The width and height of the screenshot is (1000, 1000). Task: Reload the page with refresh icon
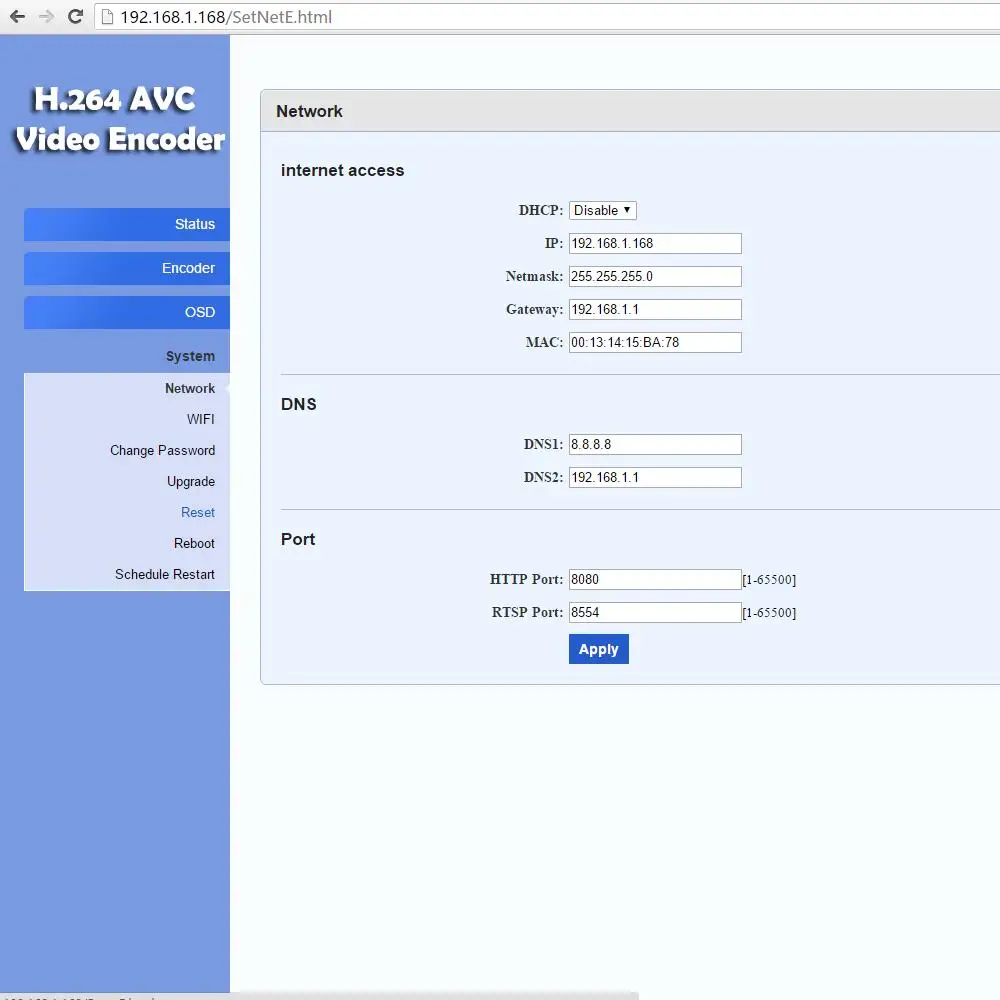[x=75, y=17]
